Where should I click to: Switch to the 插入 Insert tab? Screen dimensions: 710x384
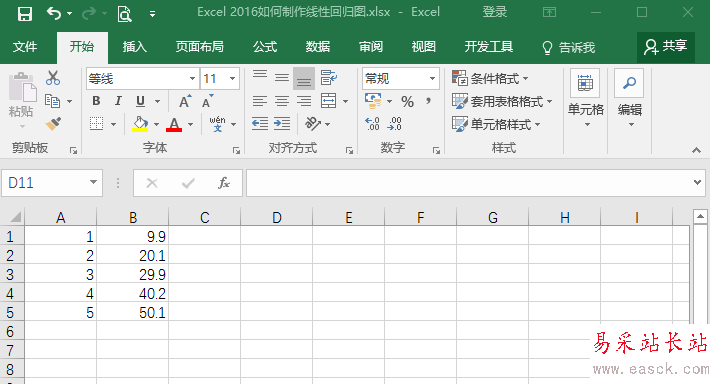(134, 47)
